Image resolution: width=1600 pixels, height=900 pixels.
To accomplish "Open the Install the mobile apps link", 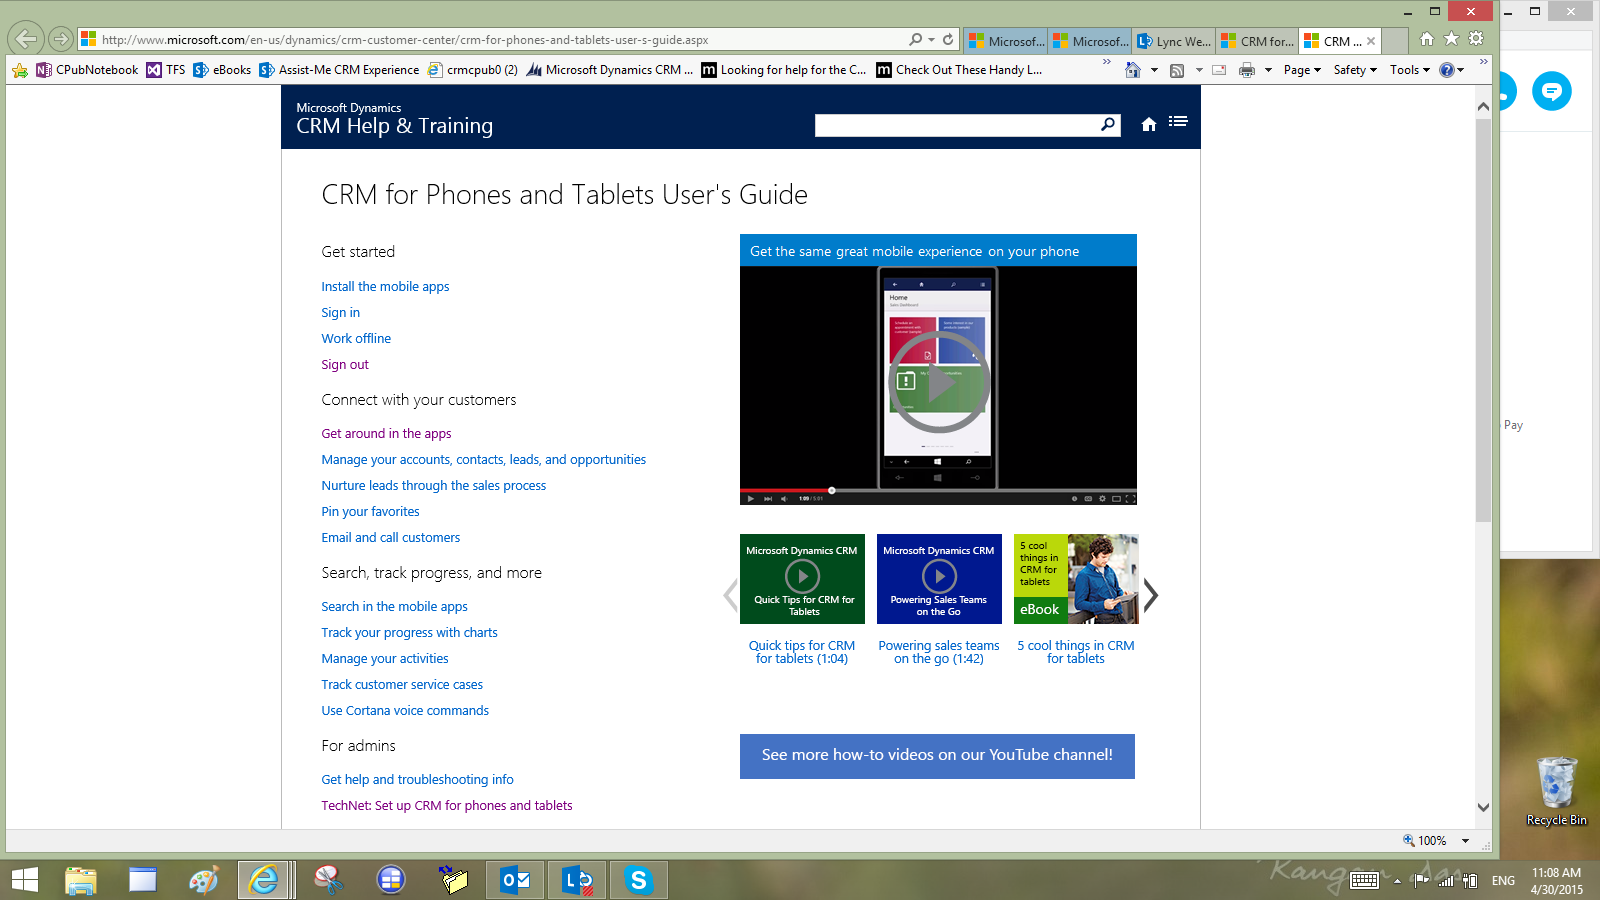I will [385, 286].
